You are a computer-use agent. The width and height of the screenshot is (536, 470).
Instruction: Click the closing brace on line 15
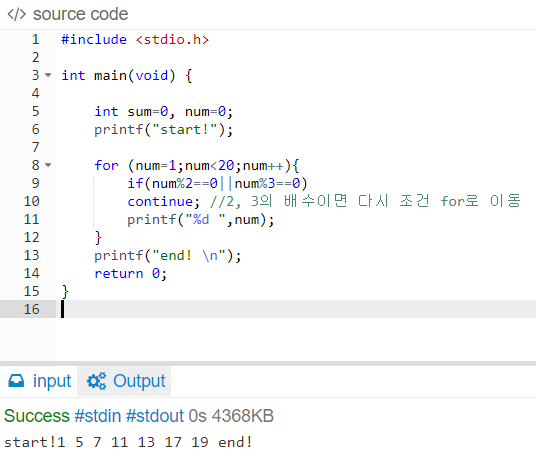click(65, 292)
